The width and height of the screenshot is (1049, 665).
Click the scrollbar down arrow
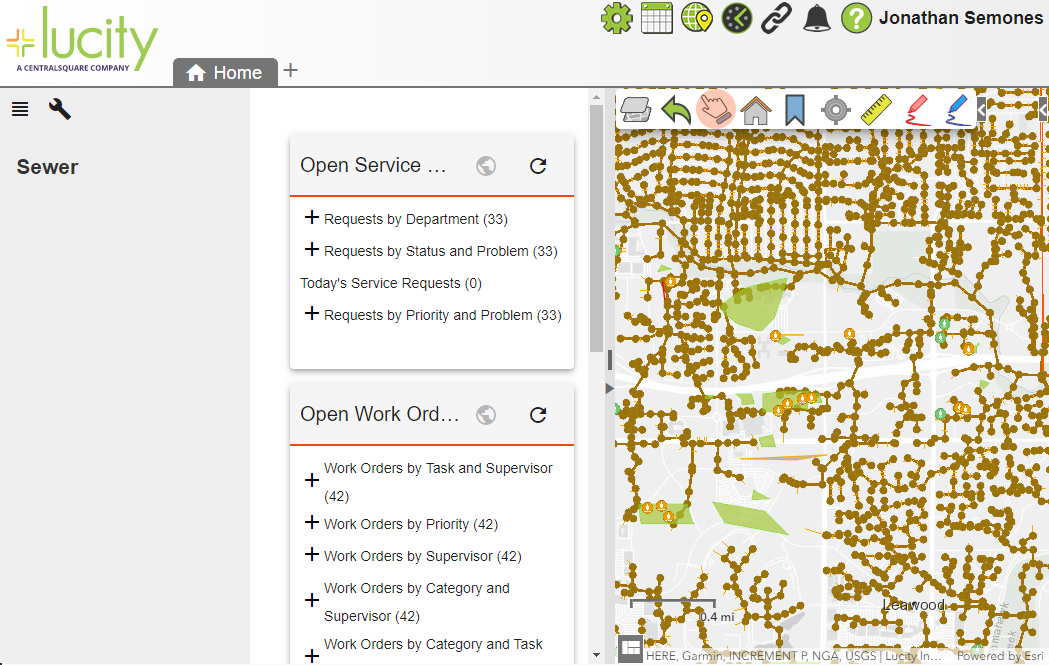[596, 655]
